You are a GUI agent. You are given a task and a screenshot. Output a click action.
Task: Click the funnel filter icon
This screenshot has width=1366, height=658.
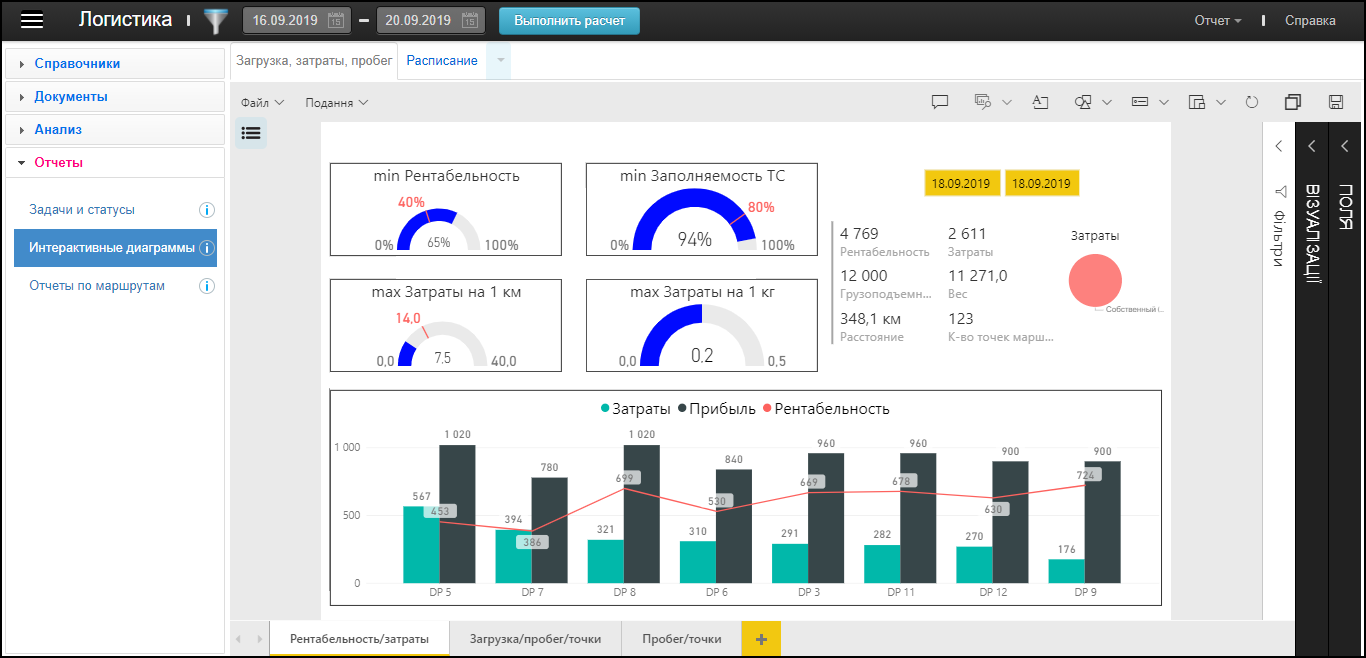click(x=215, y=20)
